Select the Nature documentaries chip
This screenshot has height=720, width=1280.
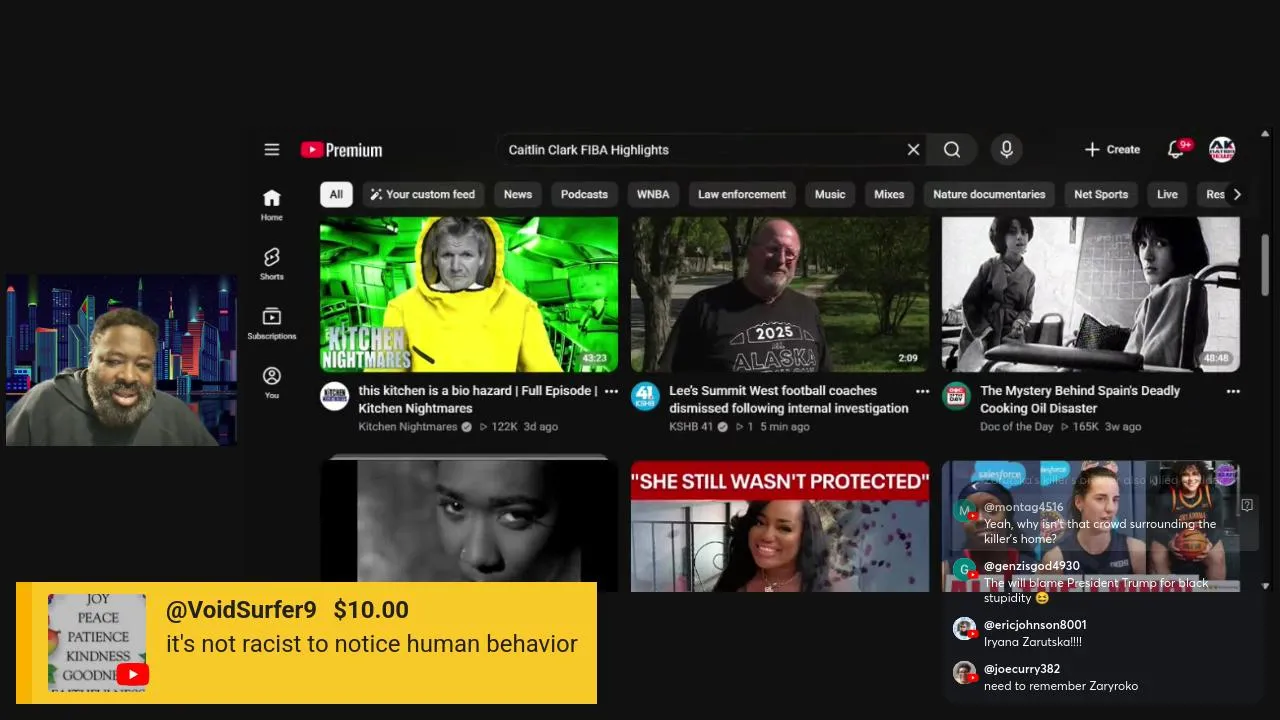[989, 194]
